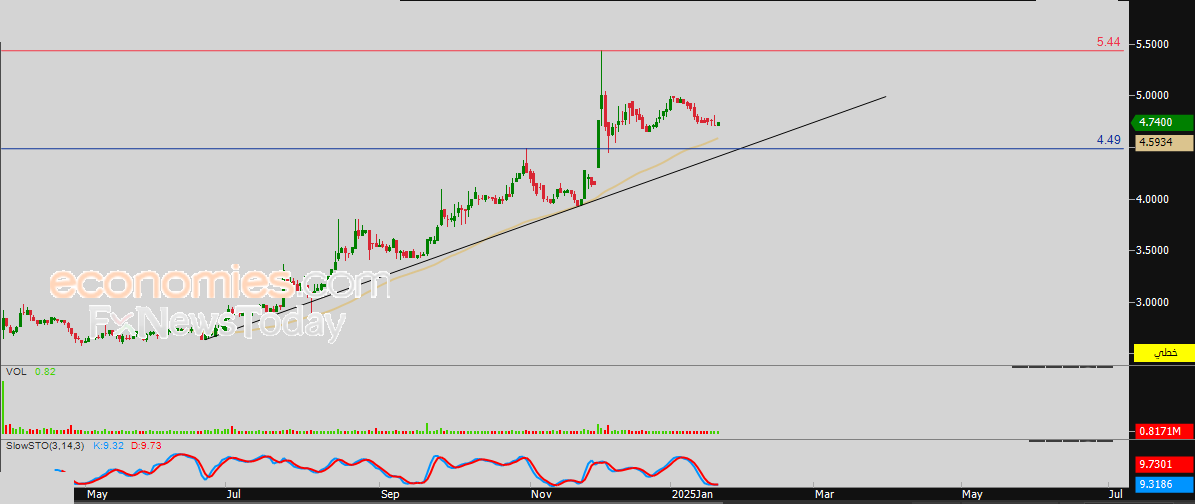Screen dimensions: 1195x504
Task: Click the 3.5000 price axis value
Action: click(x=1154, y=251)
